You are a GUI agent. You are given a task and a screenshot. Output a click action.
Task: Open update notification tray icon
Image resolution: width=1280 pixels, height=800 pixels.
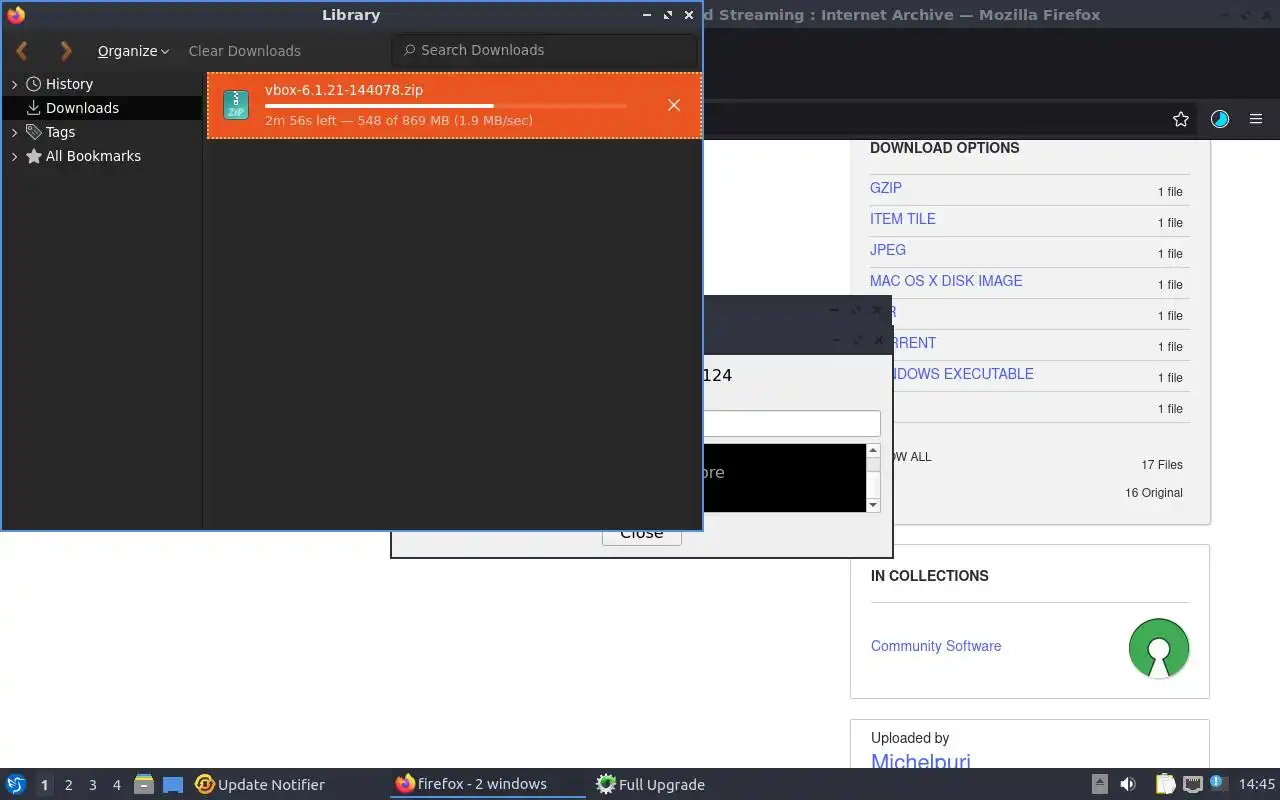[x=1218, y=783]
